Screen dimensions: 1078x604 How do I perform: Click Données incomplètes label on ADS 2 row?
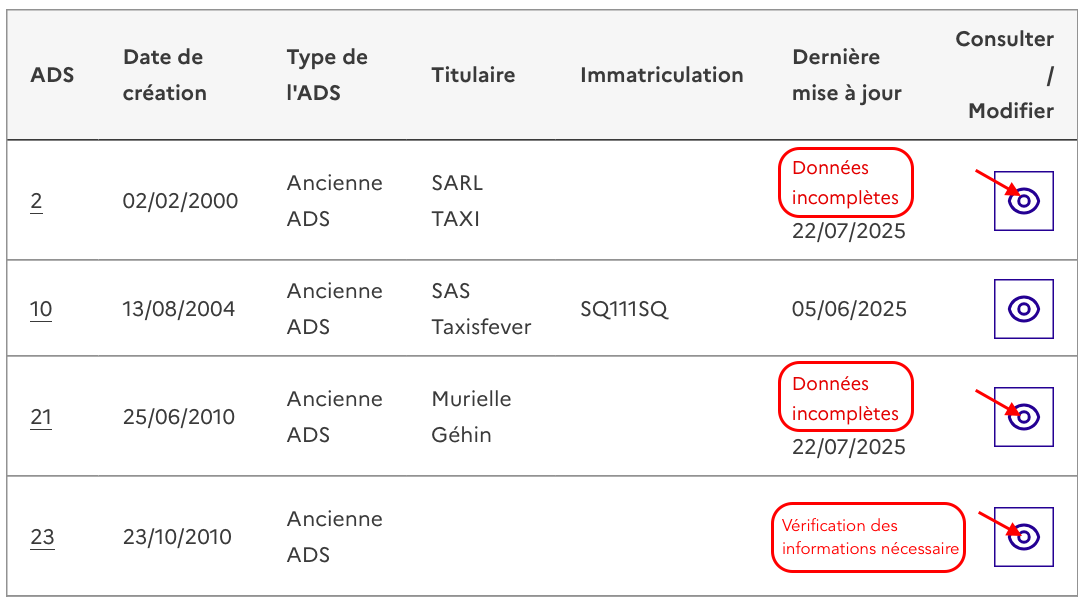click(x=845, y=183)
